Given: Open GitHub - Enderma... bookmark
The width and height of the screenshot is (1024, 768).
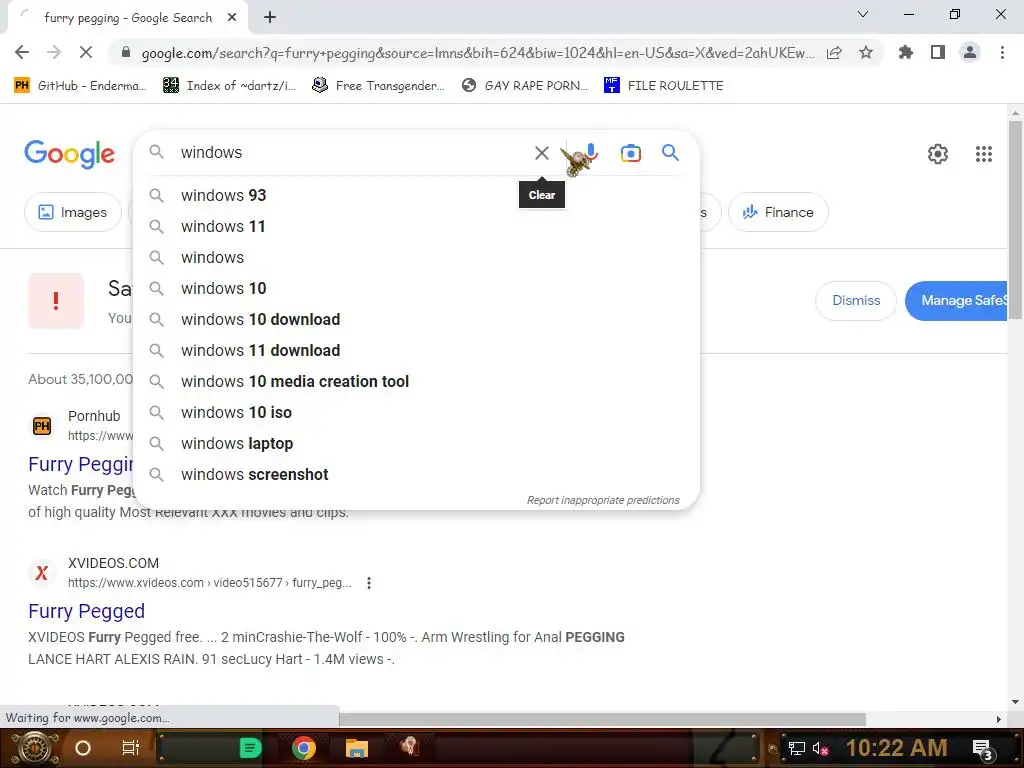Looking at the screenshot, I should pyautogui.click(x=80, y=86).
